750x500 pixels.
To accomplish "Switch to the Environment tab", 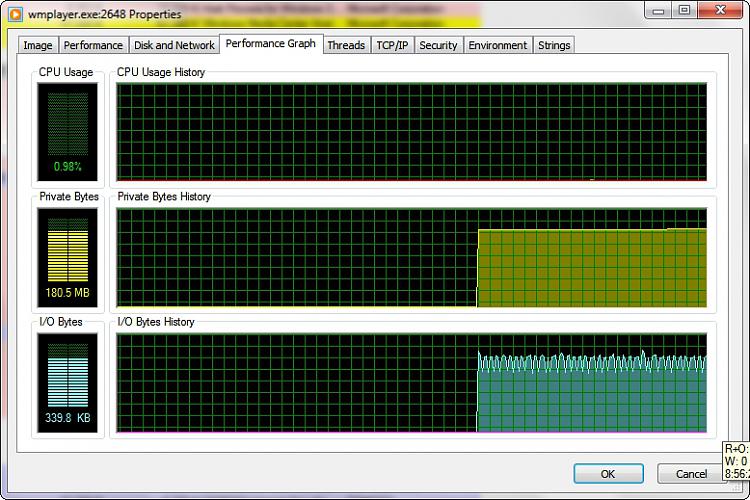I will click(498, 45).
